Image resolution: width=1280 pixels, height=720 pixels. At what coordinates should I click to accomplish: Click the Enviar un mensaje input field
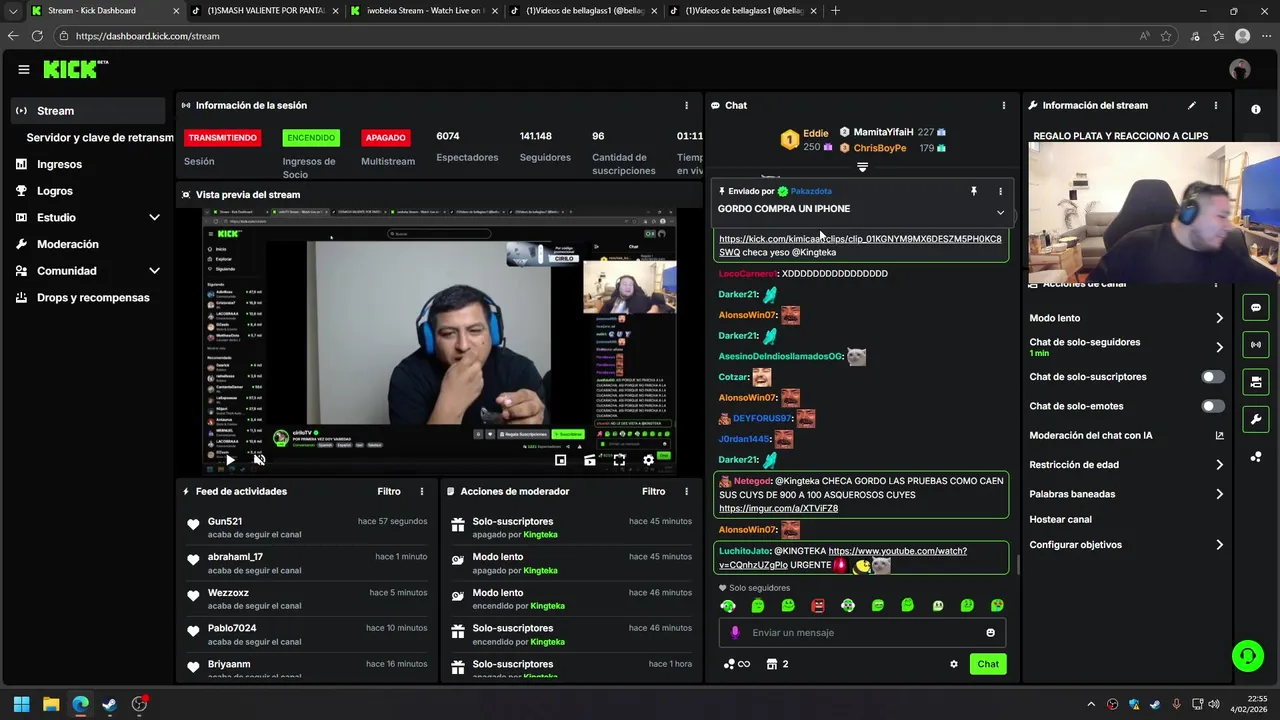point(862,632)
